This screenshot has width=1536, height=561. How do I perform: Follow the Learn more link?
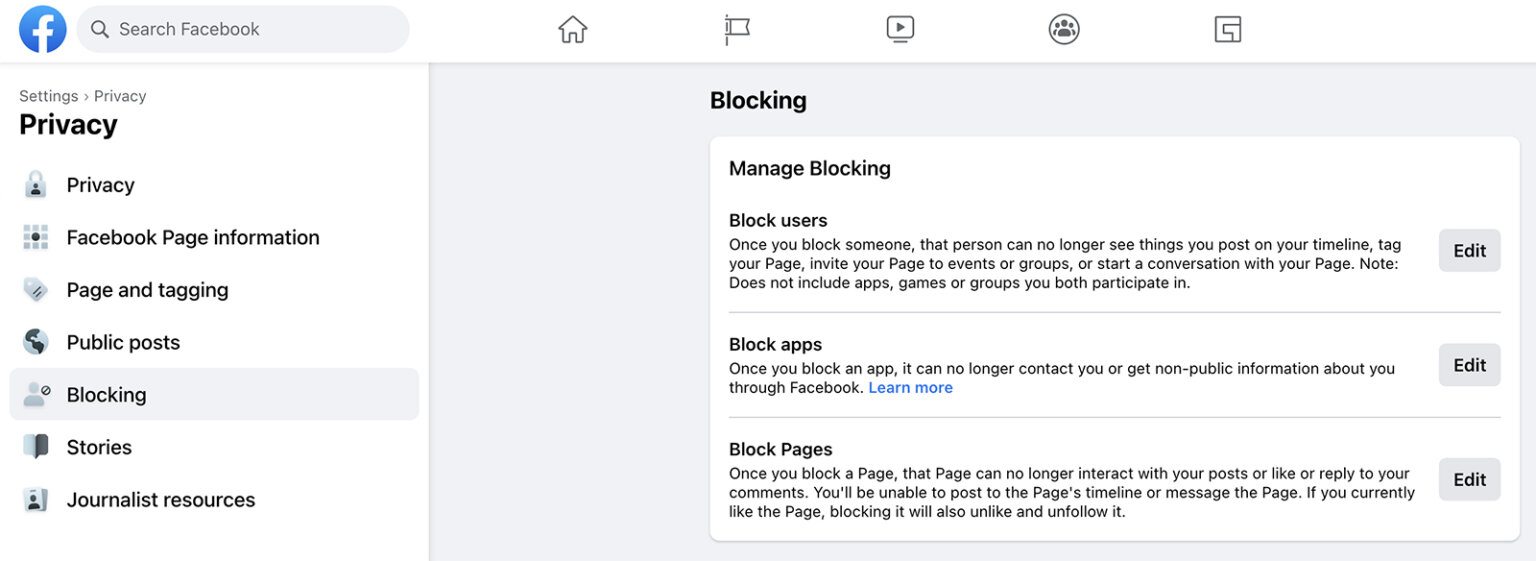[910, 388]
